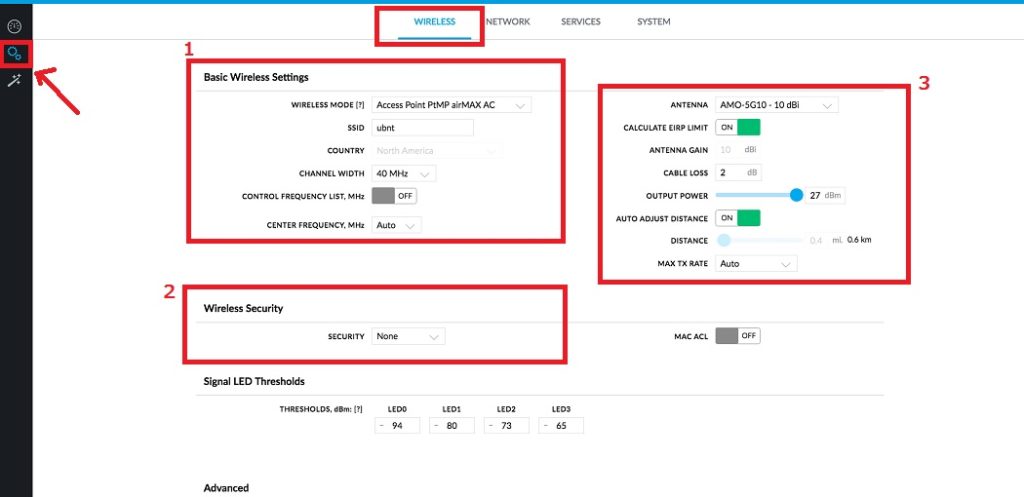Click the settings gears sidebar icon

click(x=15, y=53)
